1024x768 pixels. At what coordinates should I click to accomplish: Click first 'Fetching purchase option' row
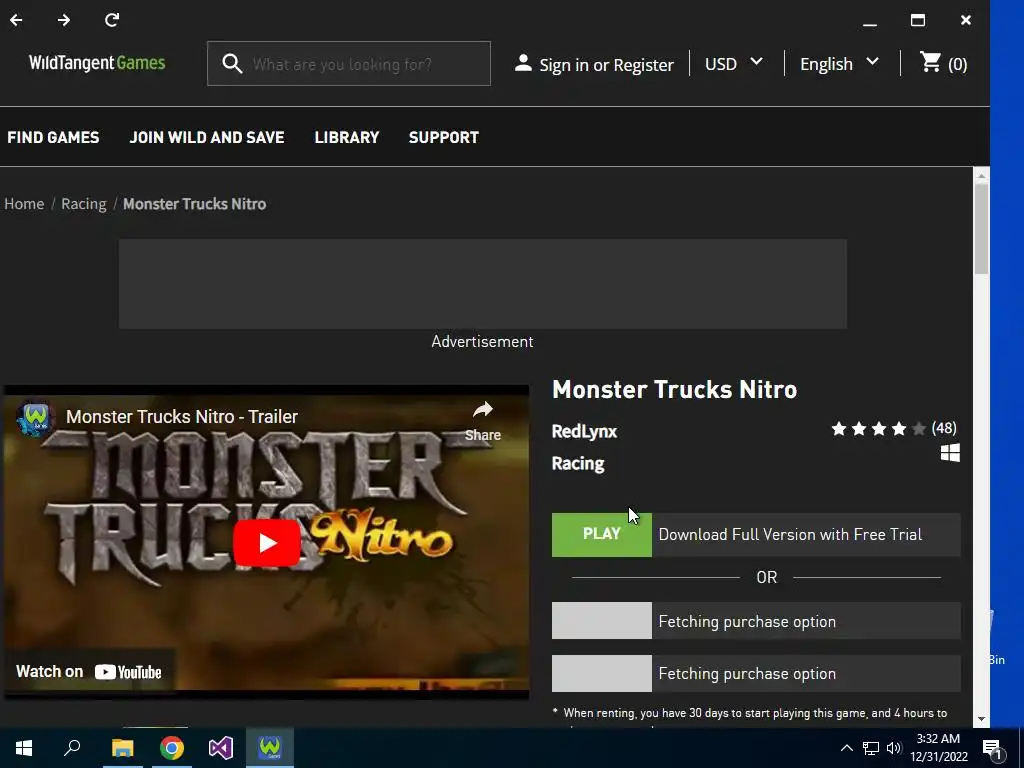pos(756,621)
